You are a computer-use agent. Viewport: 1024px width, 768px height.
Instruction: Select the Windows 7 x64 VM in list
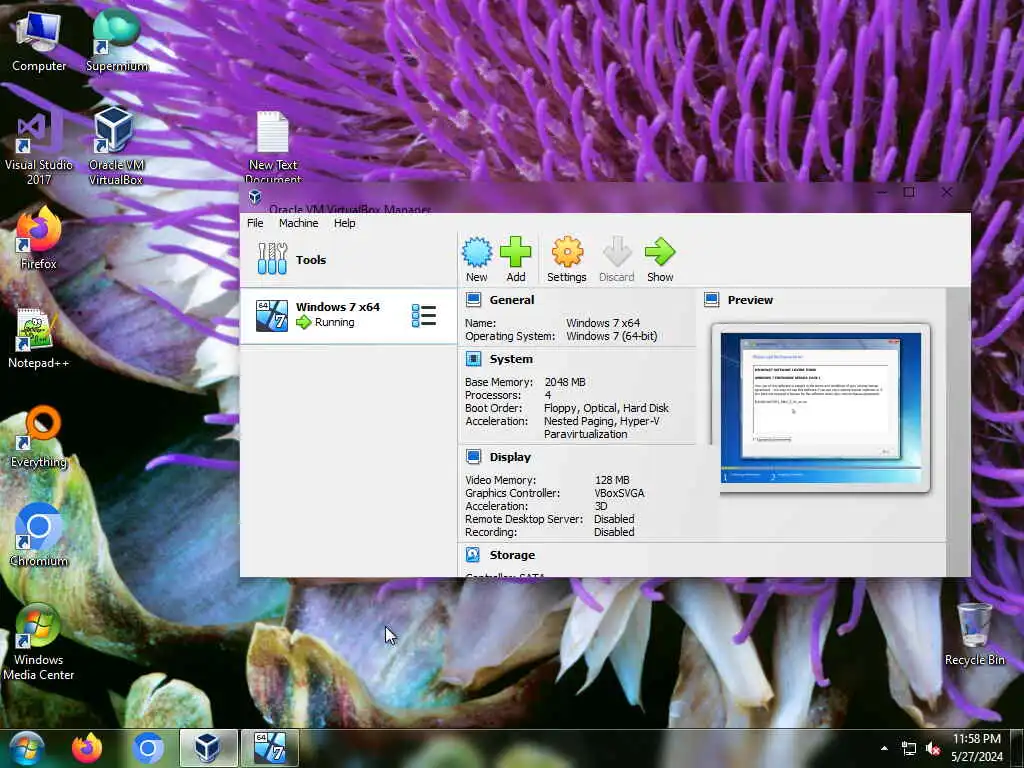point(349,316)
